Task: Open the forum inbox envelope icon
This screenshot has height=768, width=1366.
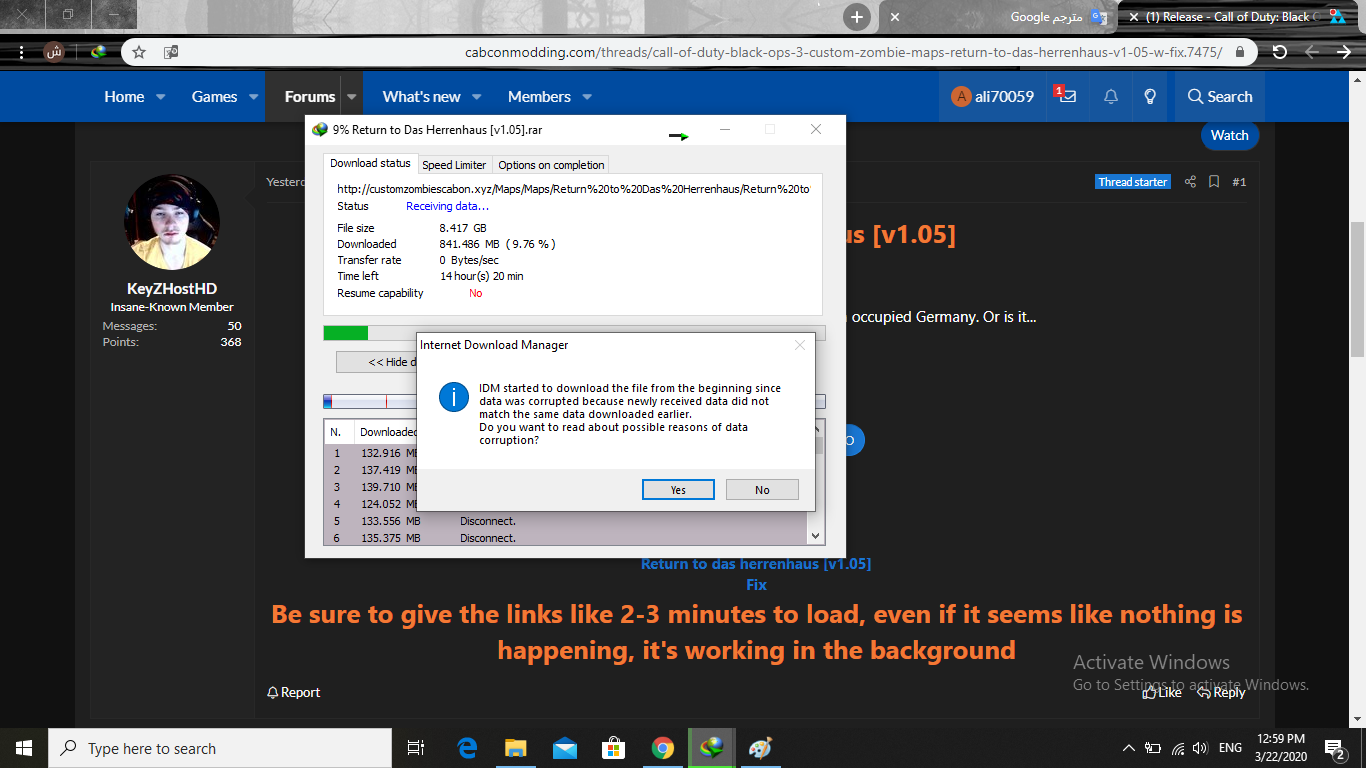Action: tap(1068, 97)
